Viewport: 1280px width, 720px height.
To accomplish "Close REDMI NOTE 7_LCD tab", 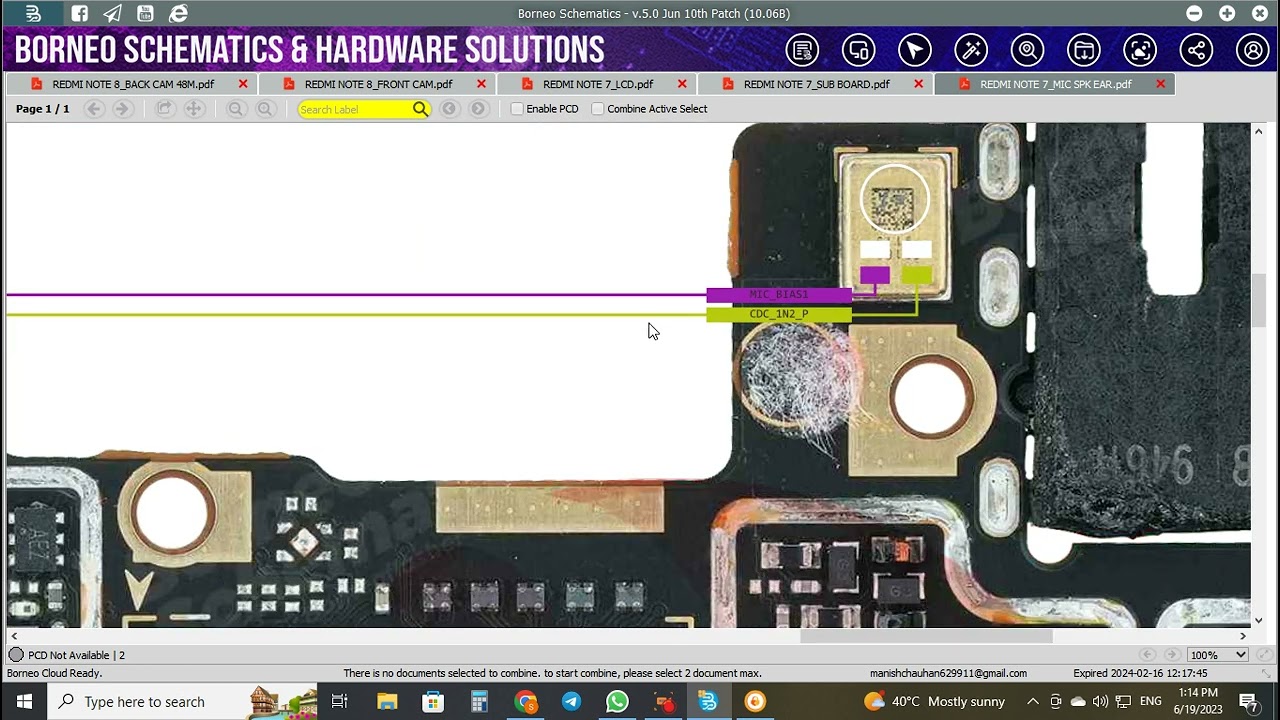I will pos(682,84).
